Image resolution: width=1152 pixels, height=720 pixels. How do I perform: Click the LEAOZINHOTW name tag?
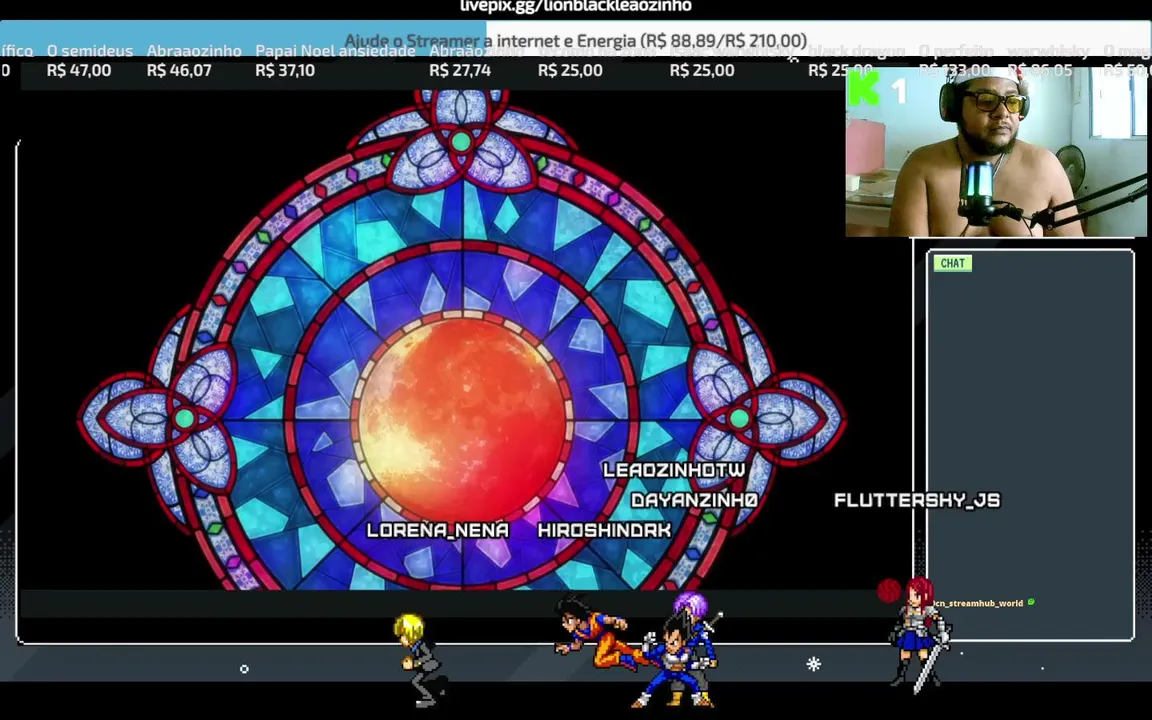(674, 470)
